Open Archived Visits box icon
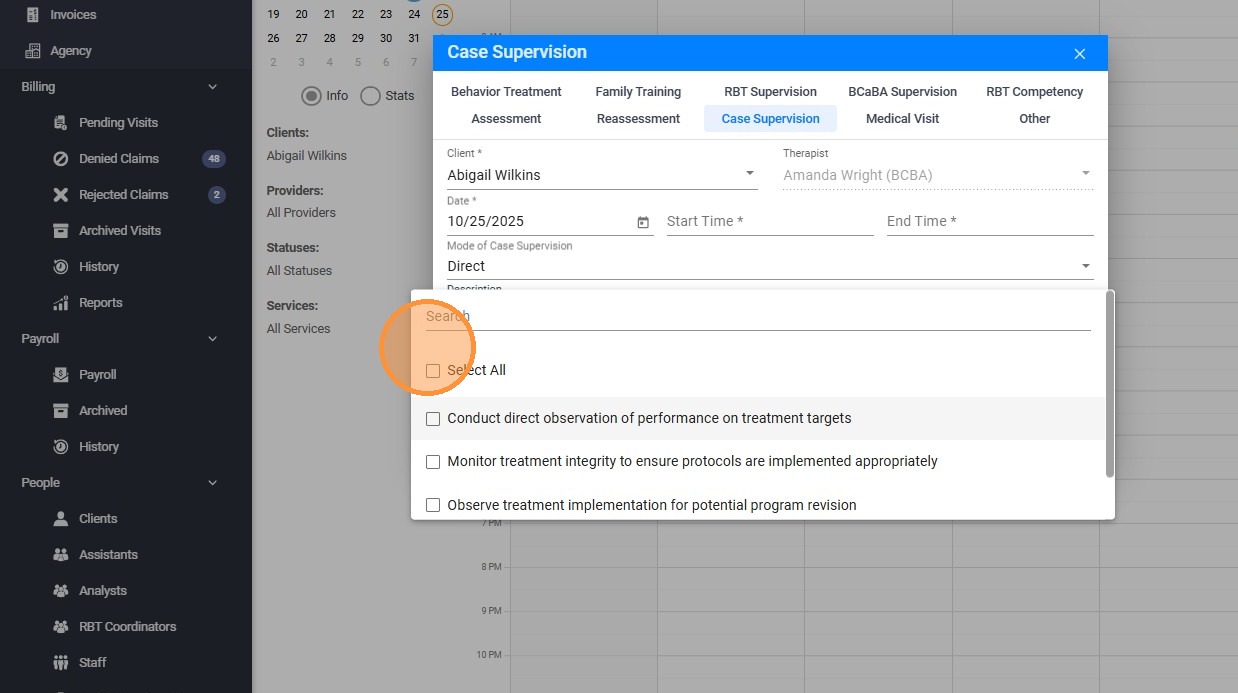This screenshot has width=1238, height=693. click(x=61, y=231)
